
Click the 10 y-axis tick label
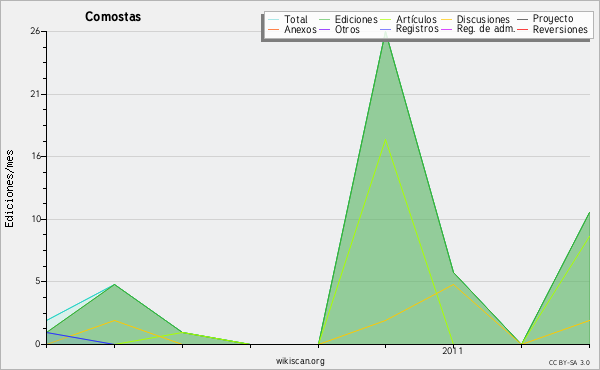pyautogui.click(x=35, y=219)
